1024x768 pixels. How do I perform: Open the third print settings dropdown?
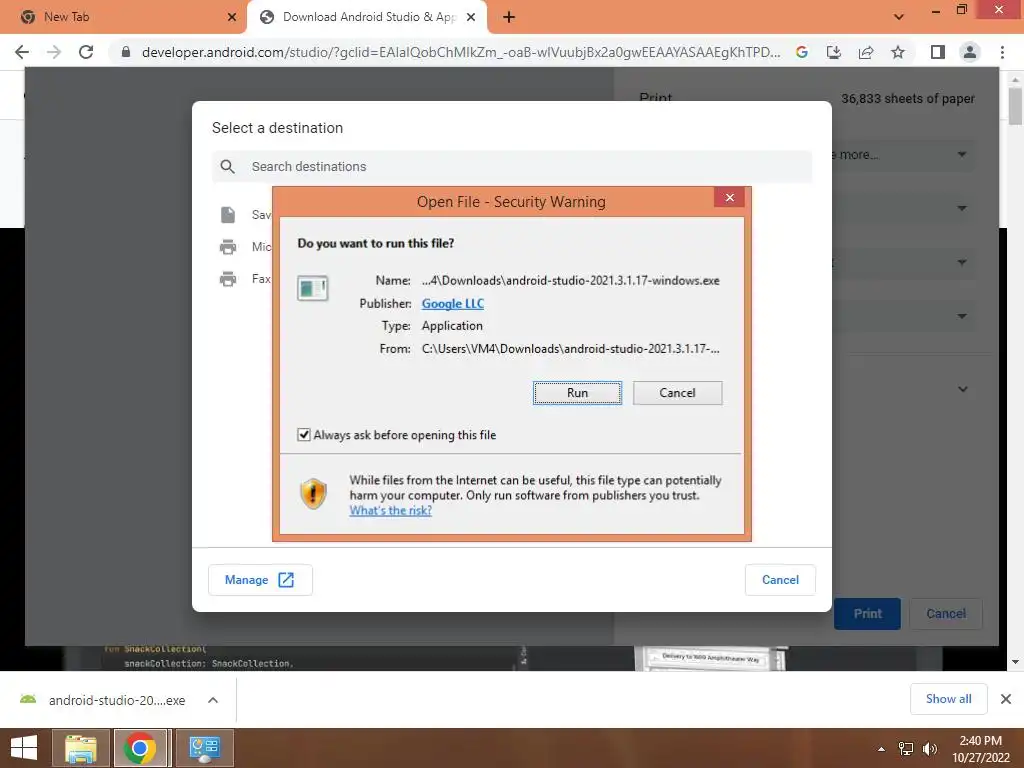[961, 263]
